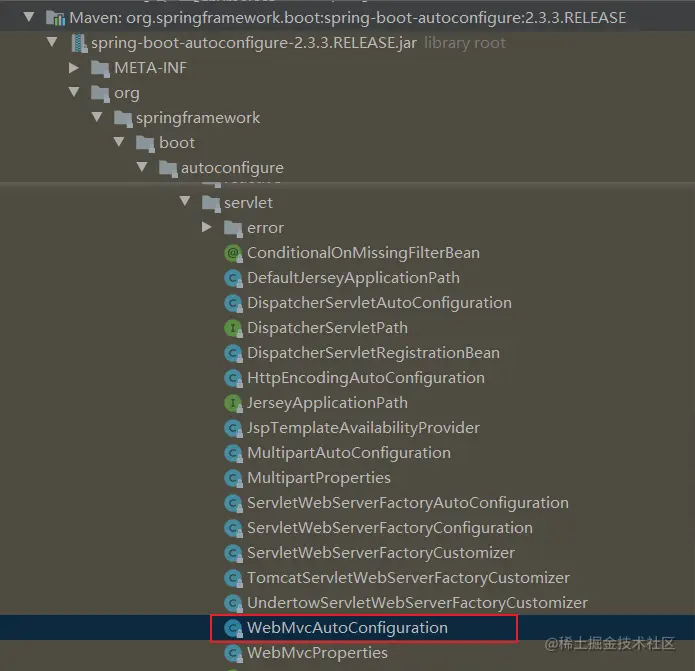Select ConditionalOnMissingFilterBean in the tree
Image resolution: width=695 pixels, height=671 pixels.
point(363,253)
